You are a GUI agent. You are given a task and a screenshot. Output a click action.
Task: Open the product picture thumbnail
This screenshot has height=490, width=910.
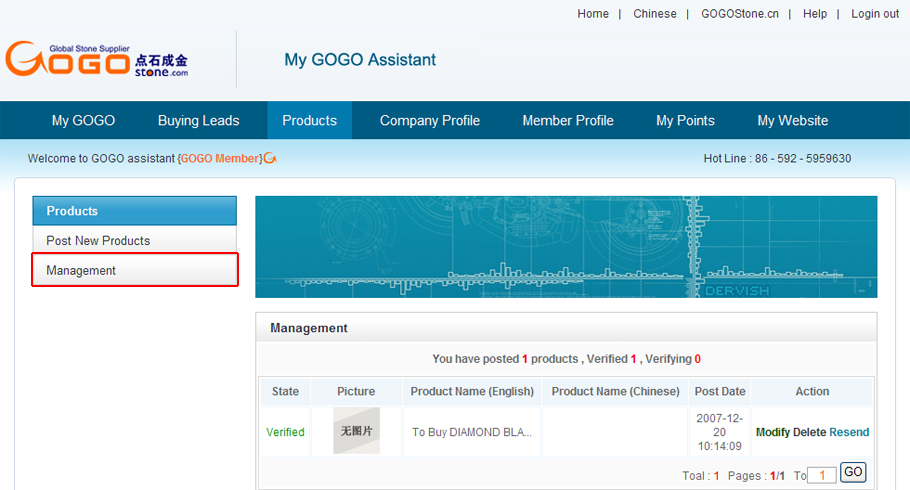click(356, 431)
